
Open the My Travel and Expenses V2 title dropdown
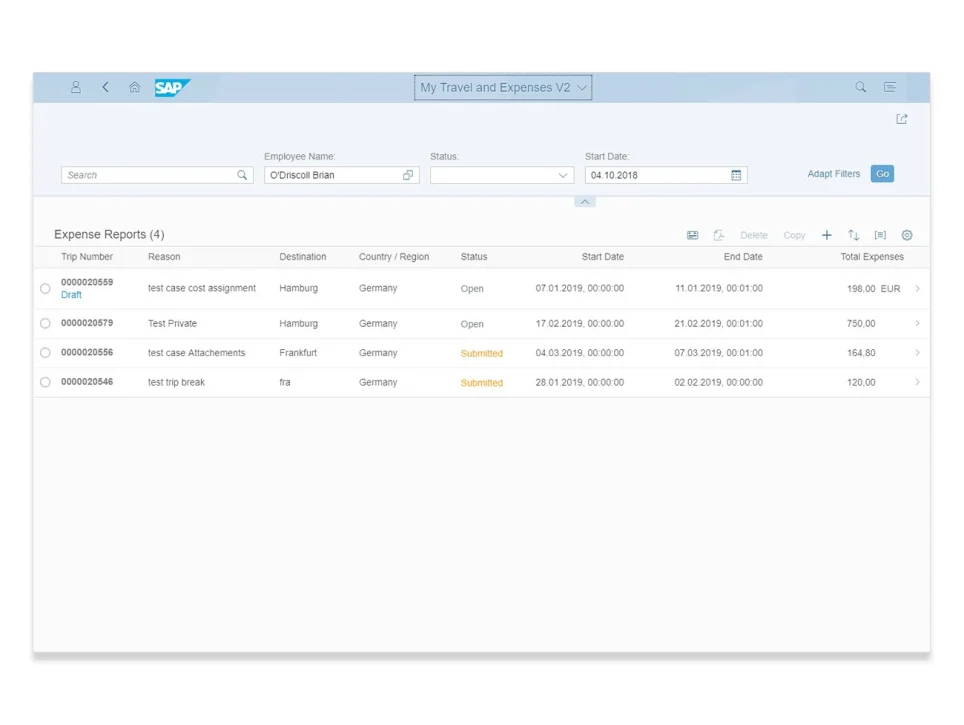coord(503,87)
